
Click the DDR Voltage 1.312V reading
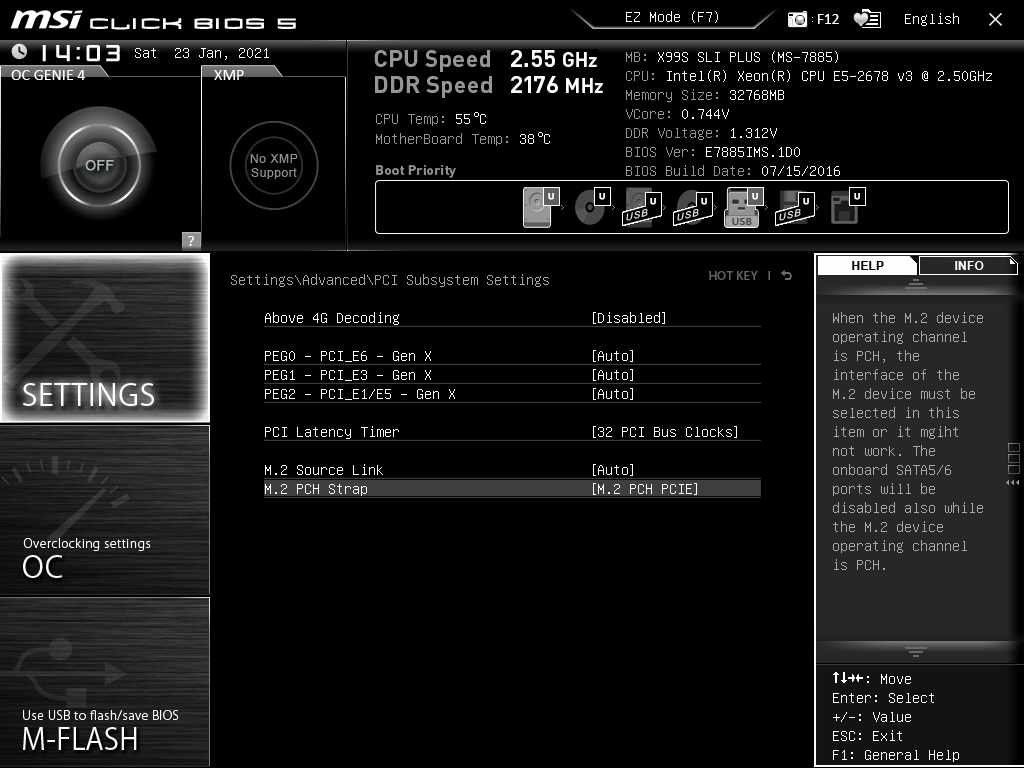point(701,133)
